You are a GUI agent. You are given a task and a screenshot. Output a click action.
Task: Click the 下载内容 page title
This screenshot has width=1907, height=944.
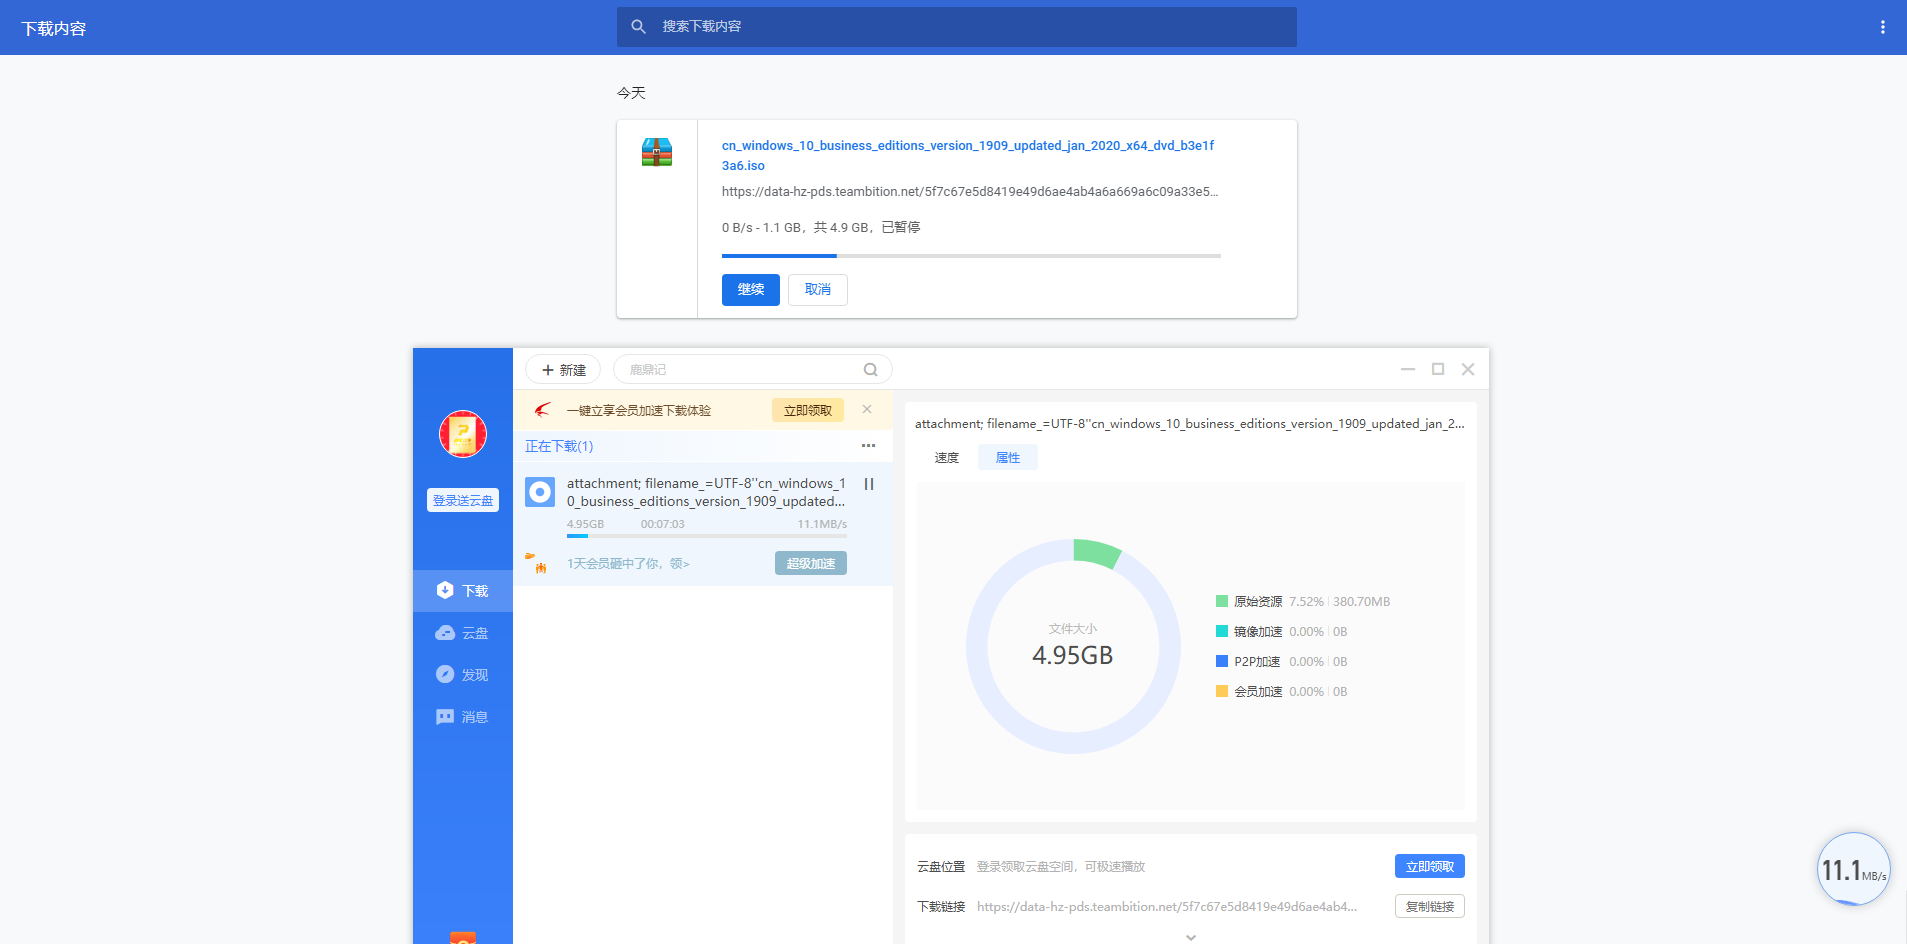tap(54, 28)
